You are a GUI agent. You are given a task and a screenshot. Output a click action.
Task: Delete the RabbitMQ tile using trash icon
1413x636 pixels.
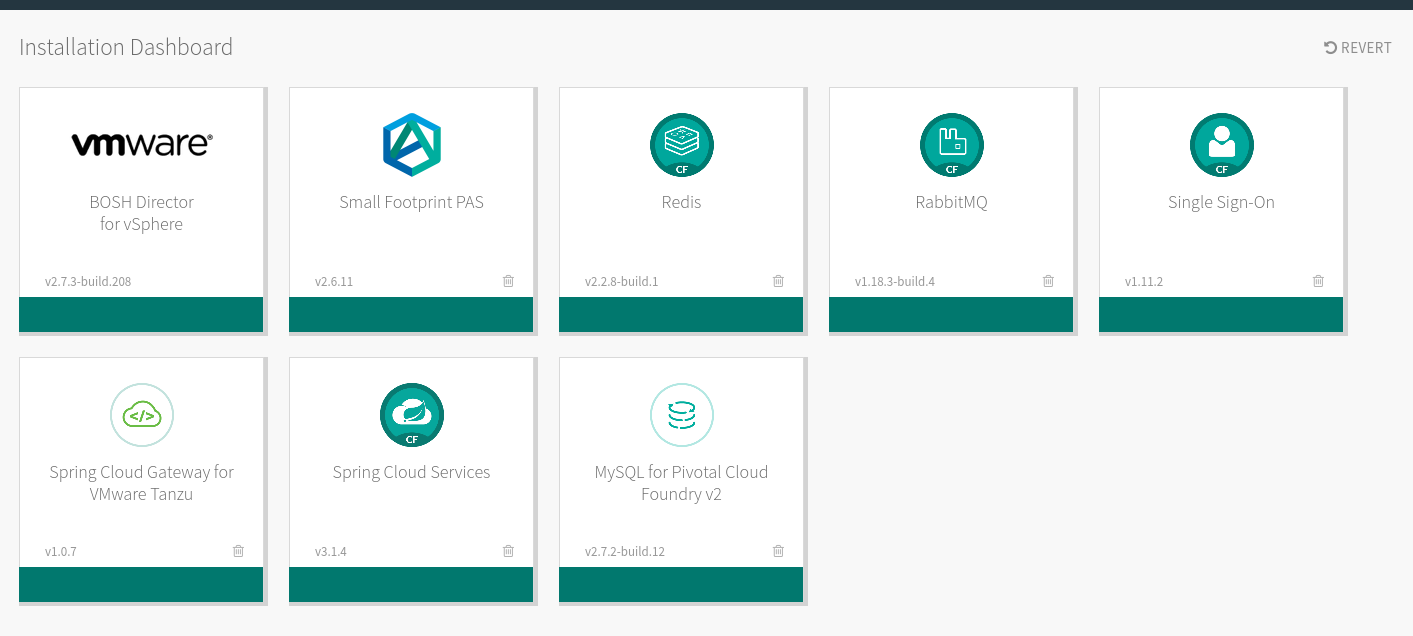coord(1048,281)
